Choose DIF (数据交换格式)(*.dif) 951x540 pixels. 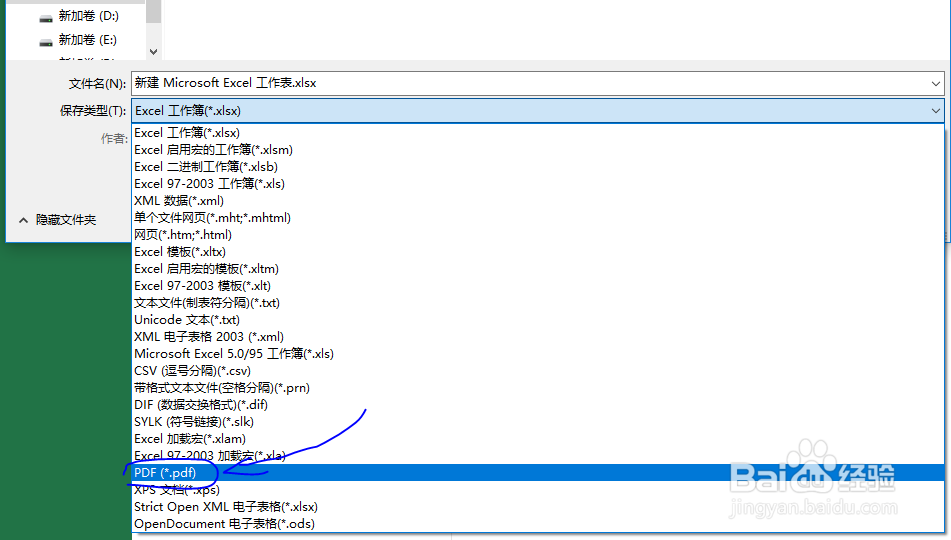click(538, 405)
